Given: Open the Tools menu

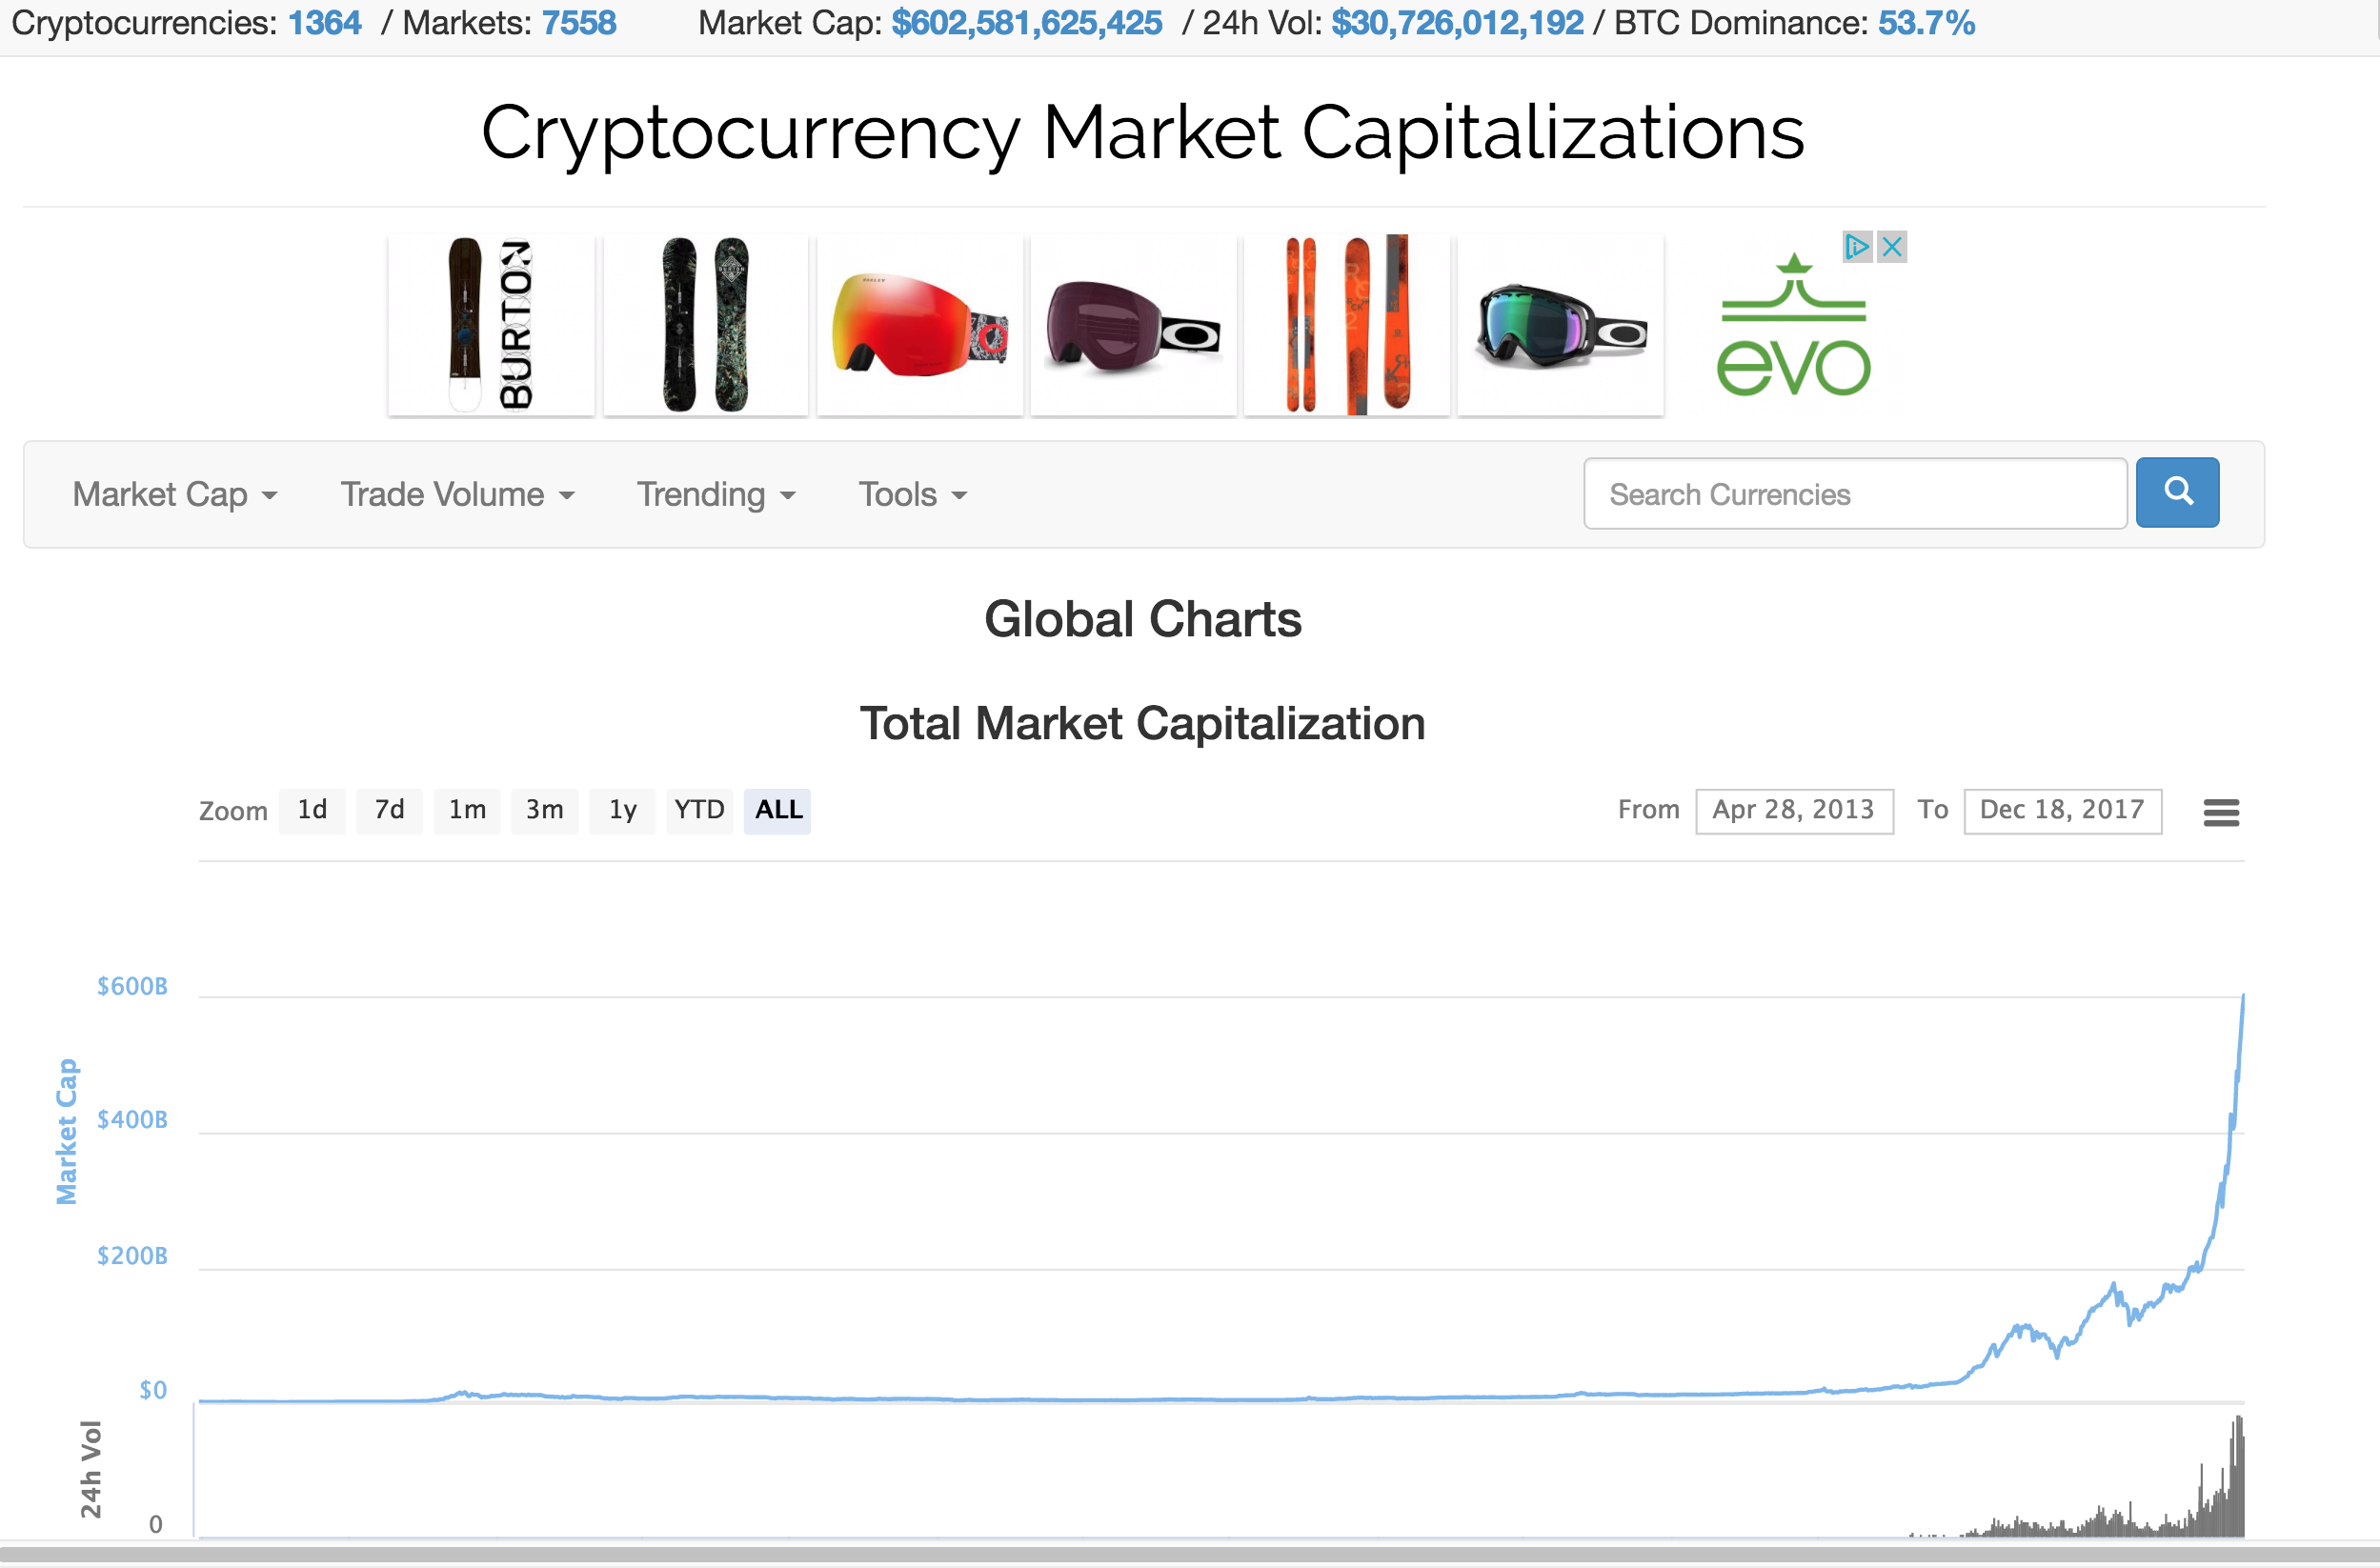Looking at the screenshot, I should (913, 495).
